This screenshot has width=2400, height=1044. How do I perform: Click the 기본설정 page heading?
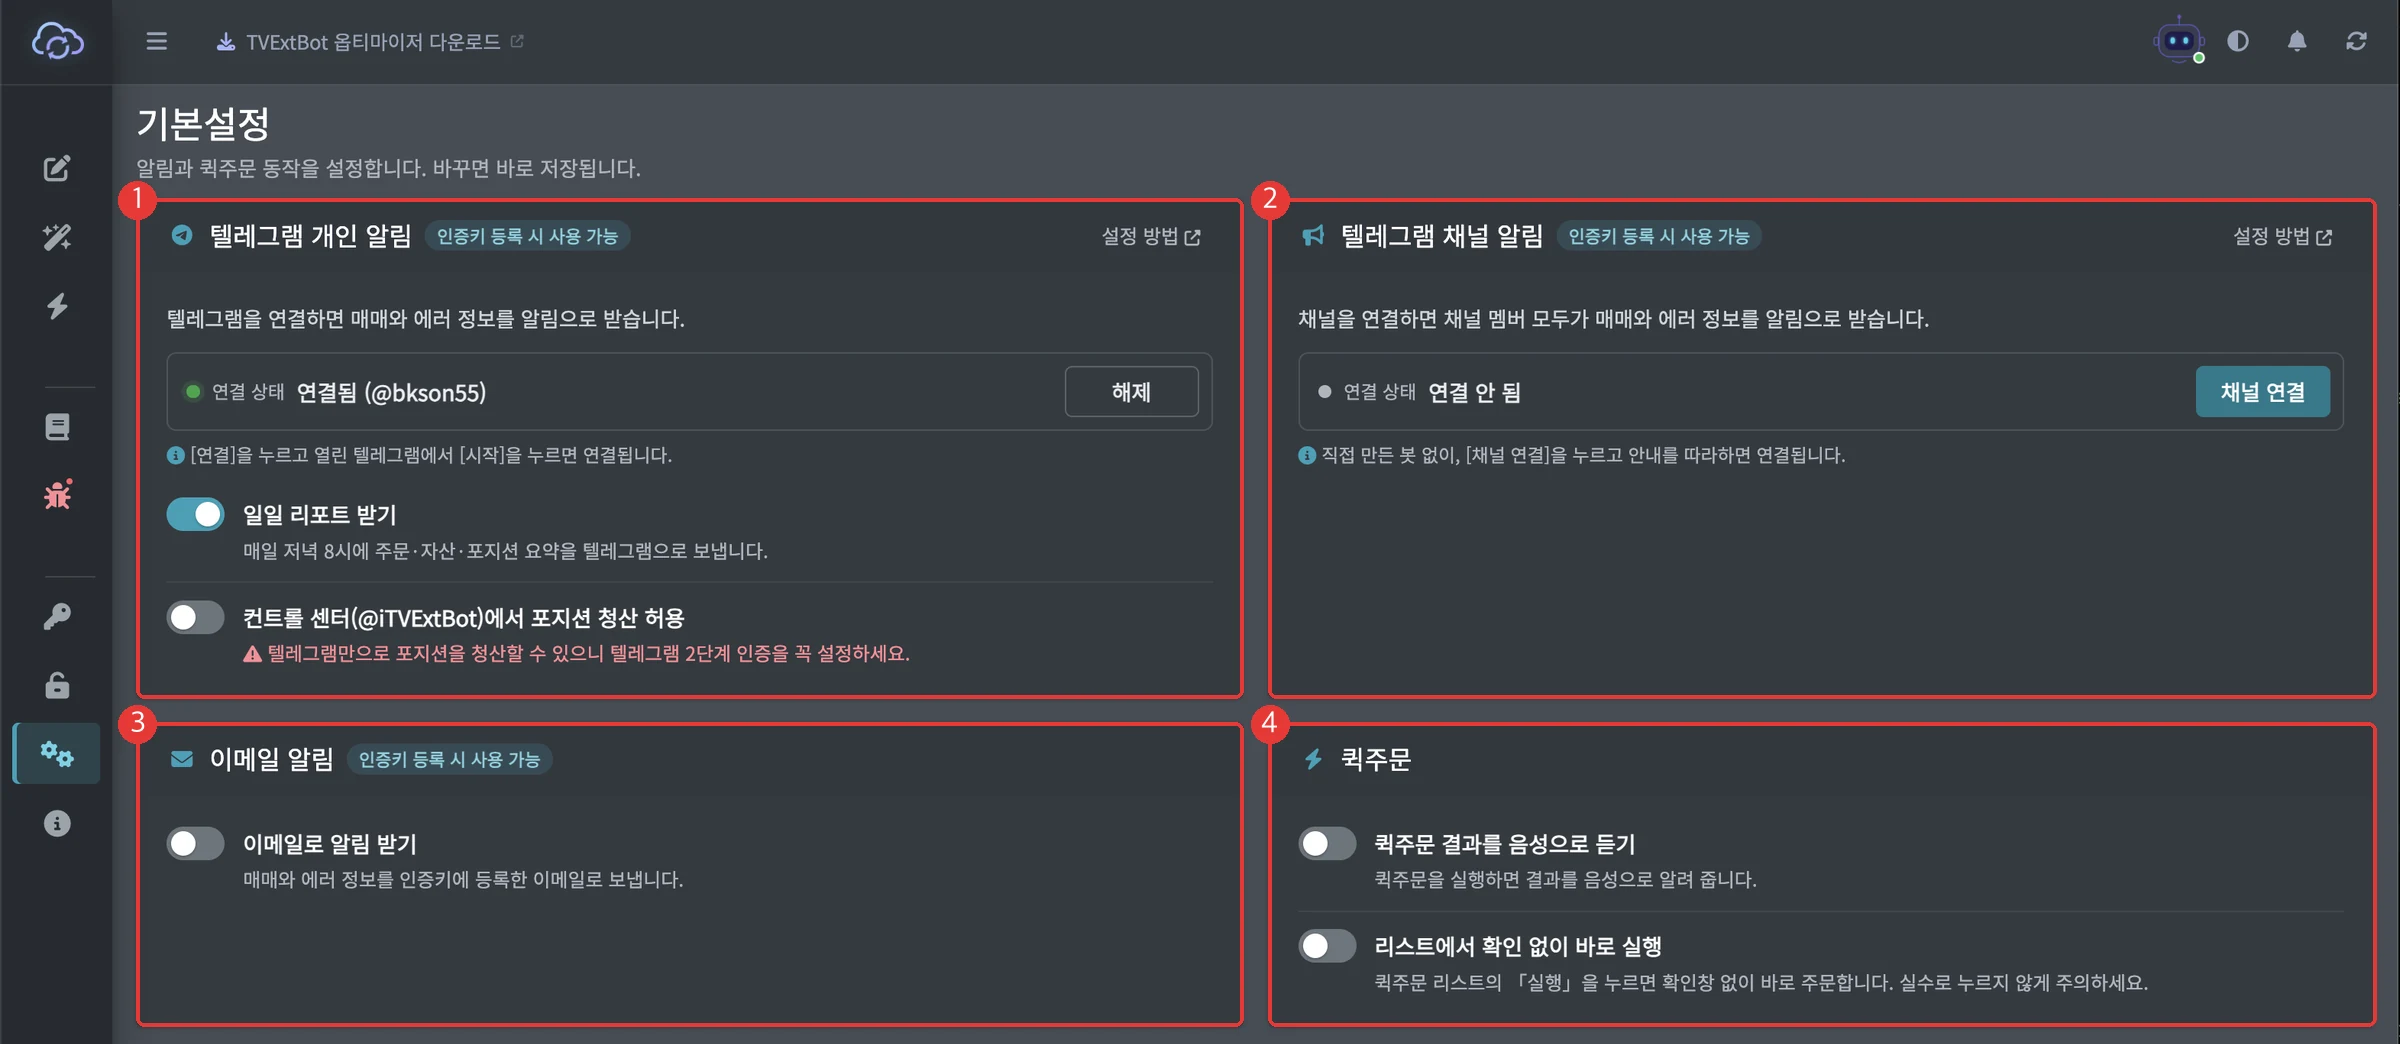click(203, 124)
